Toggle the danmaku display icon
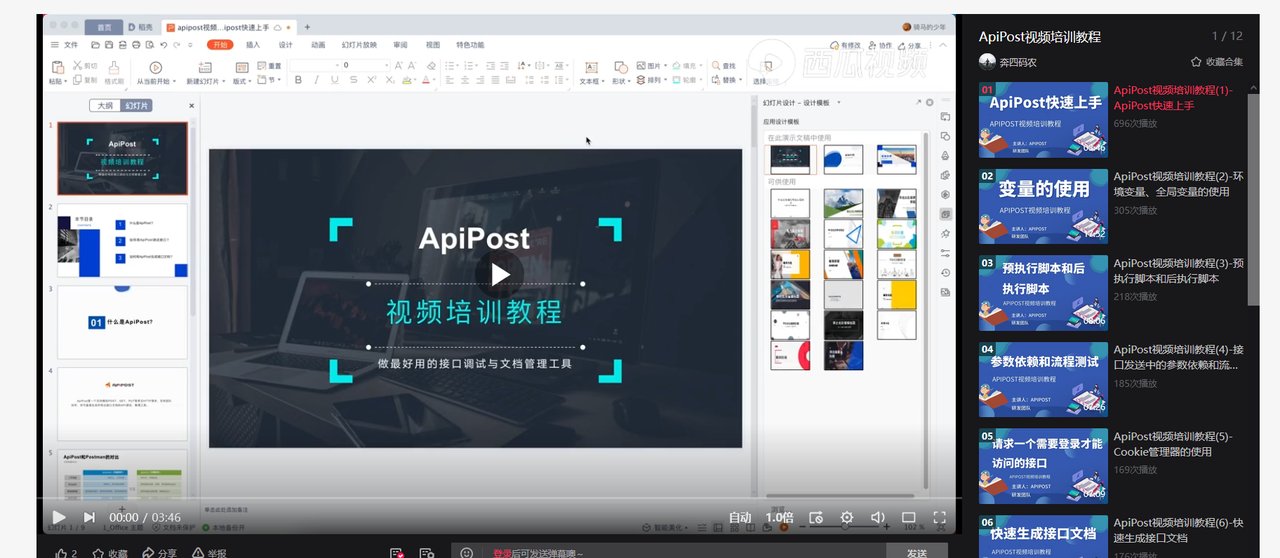 click(397, 552)
